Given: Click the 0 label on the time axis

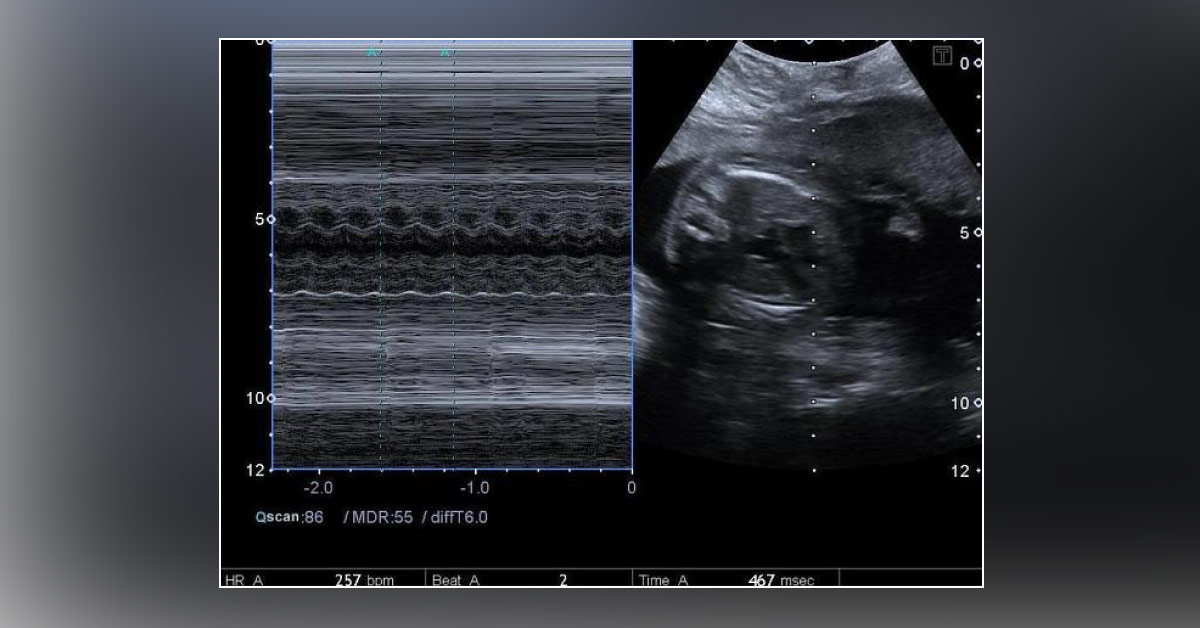Looking at the screenshot, I should pos(631,488).
